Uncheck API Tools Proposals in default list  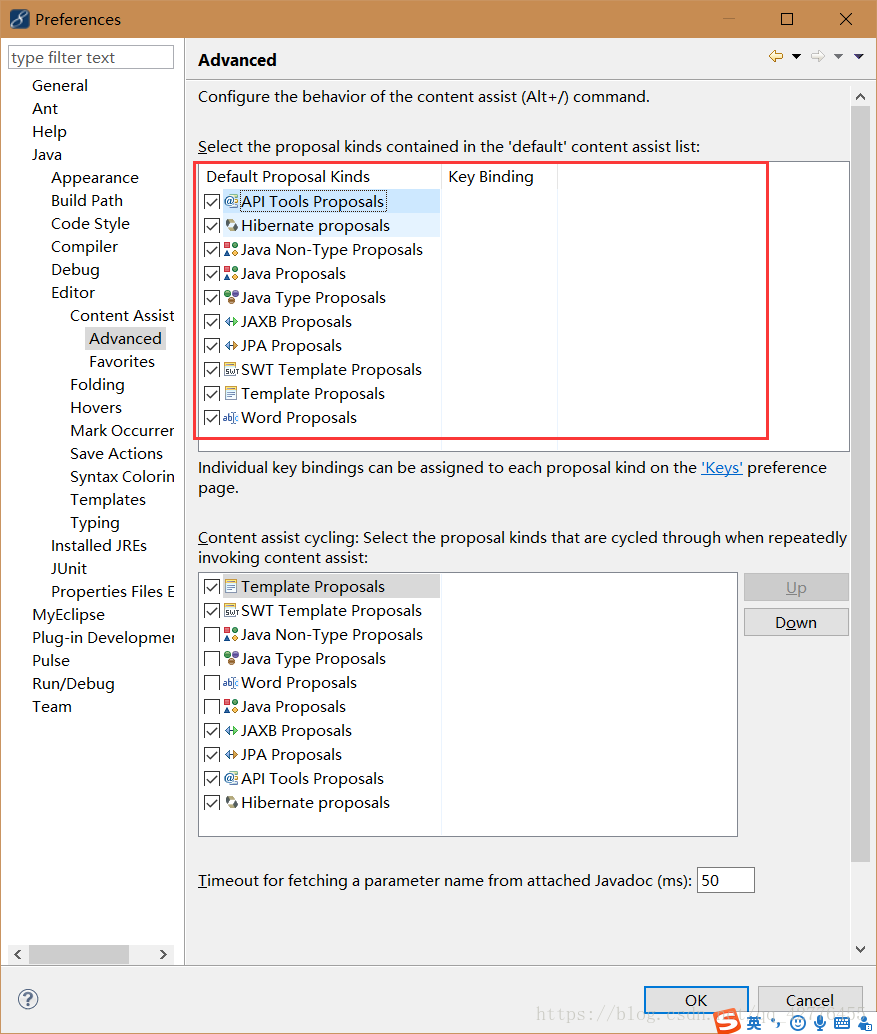pyautogui.click(x=212, y=202)
